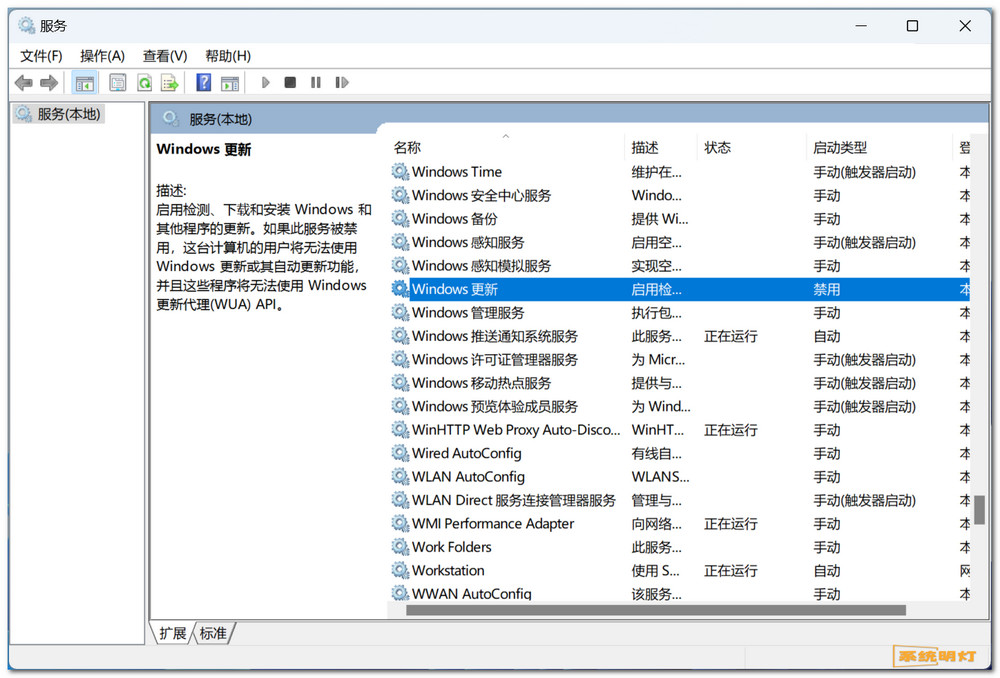Select the WWAN AutoConfig service row

tap(679, 593)
